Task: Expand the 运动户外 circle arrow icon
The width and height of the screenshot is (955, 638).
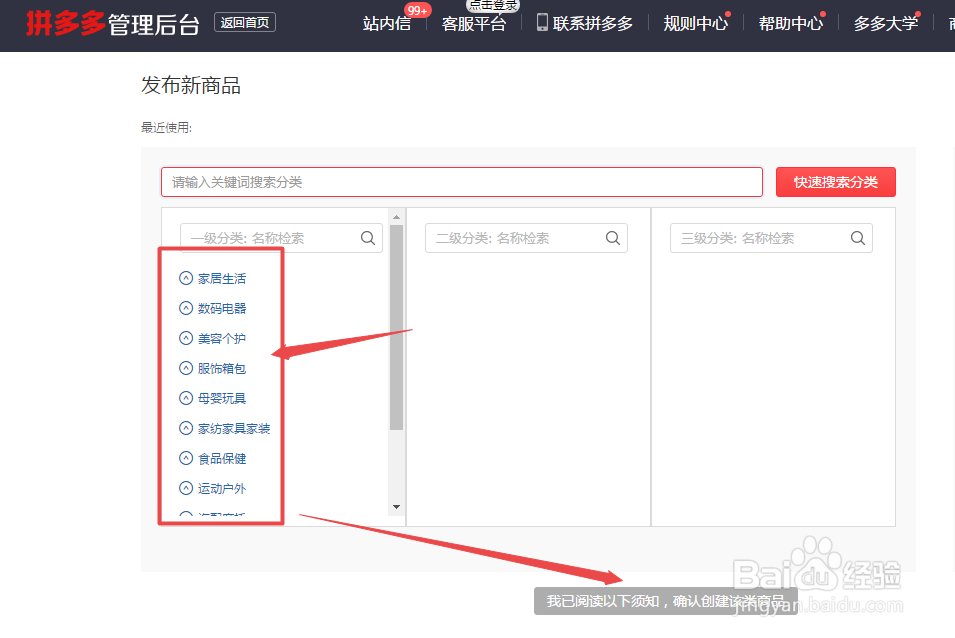Action: 186,488
